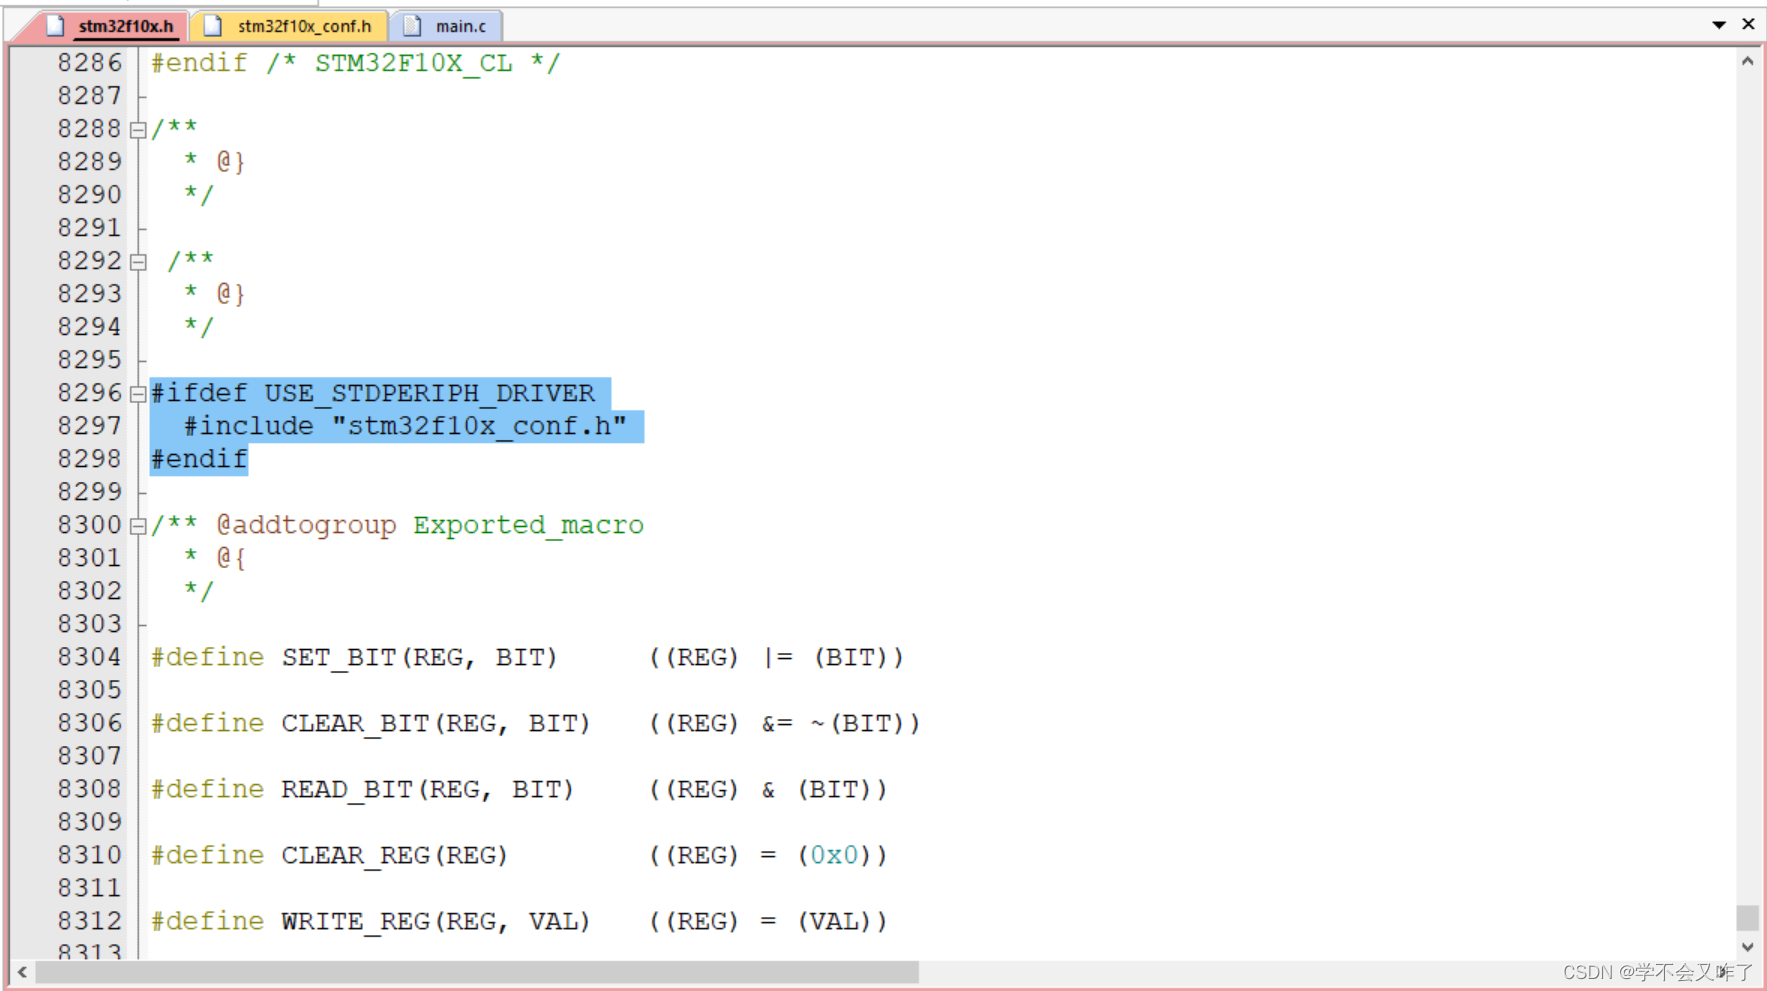Open the stm32f10x_conf.h tab
Viewport: 1767px width, 991px height.
tap(290, 26)
